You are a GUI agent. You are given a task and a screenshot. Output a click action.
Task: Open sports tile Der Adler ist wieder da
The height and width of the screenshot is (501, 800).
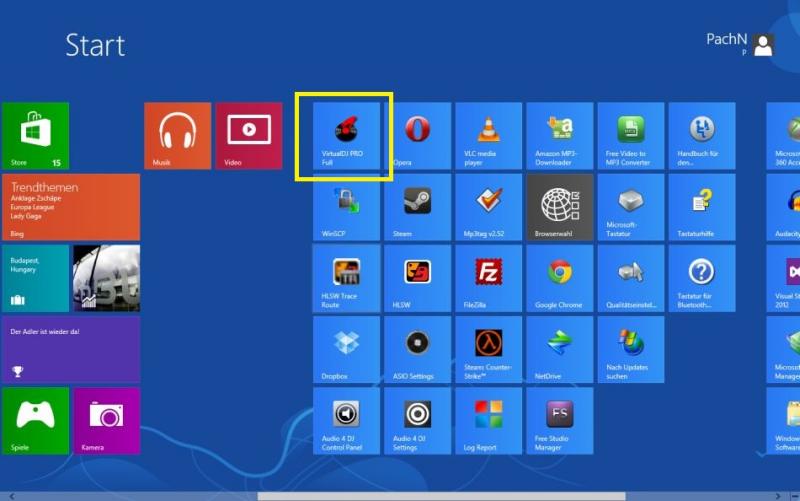point(71,349)
